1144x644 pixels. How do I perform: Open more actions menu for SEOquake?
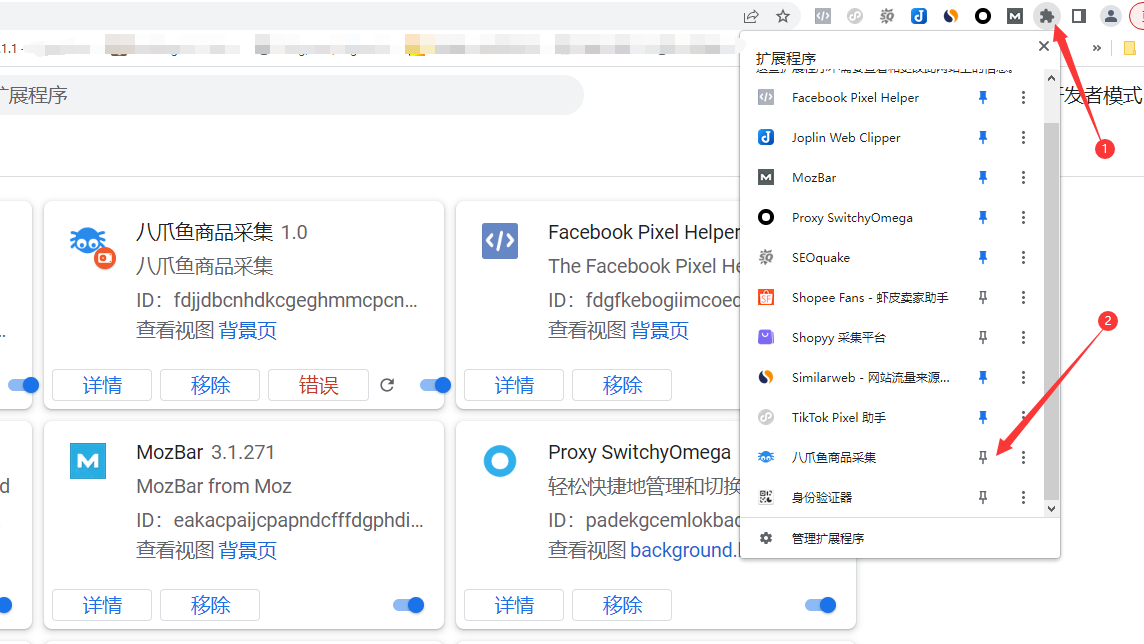(1023, 257)
